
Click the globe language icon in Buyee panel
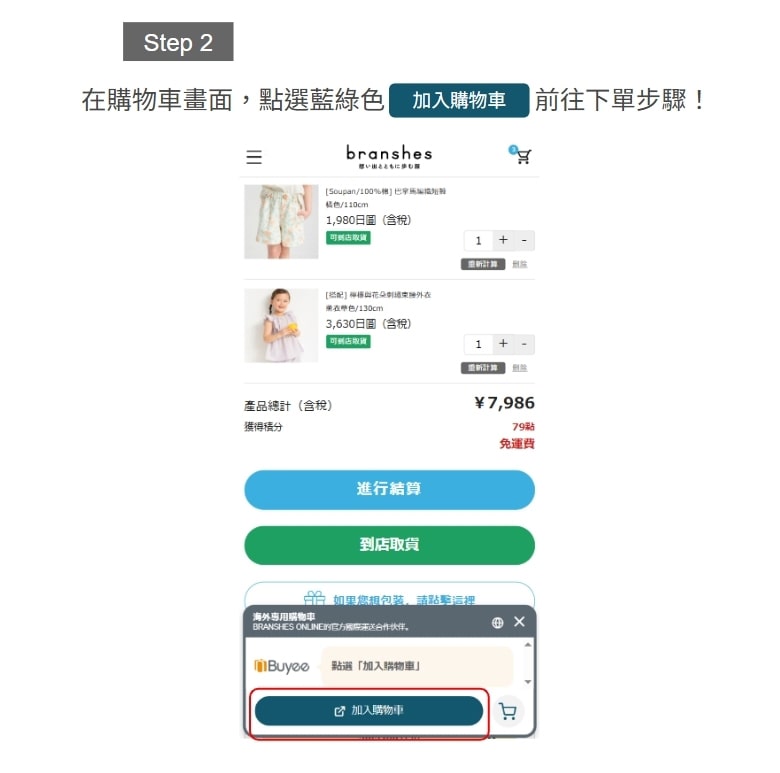coord(497,622)
